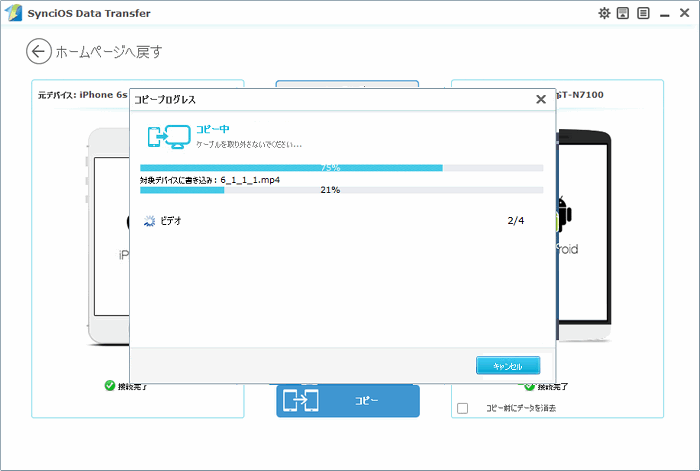700x471 pixels.
Task: Click the Android robot logo
Action: click(564, 215)
